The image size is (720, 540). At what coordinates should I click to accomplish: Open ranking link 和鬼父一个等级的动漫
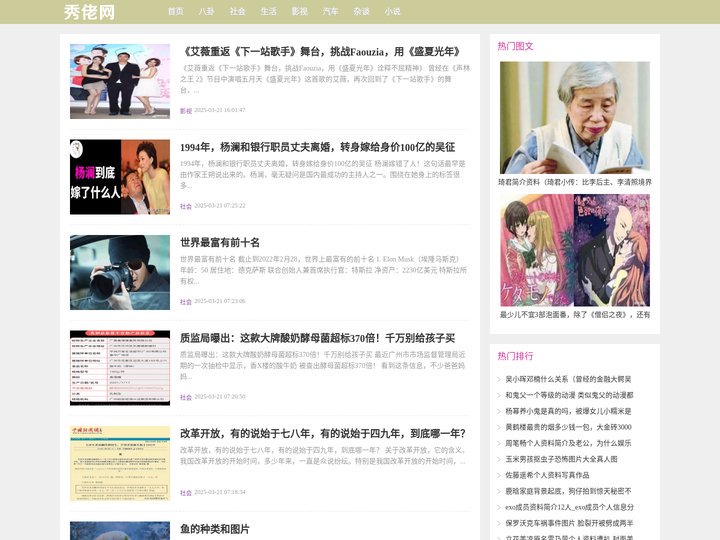pyautogui.click(x=569, y=395)
